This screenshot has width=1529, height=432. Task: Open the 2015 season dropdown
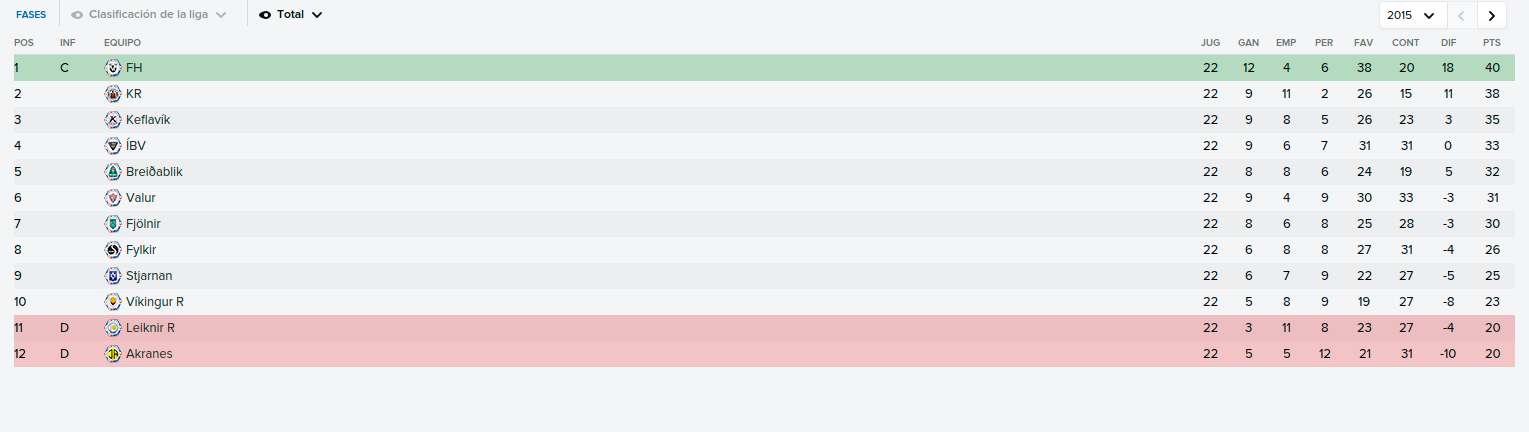(x=1412, y=15)
